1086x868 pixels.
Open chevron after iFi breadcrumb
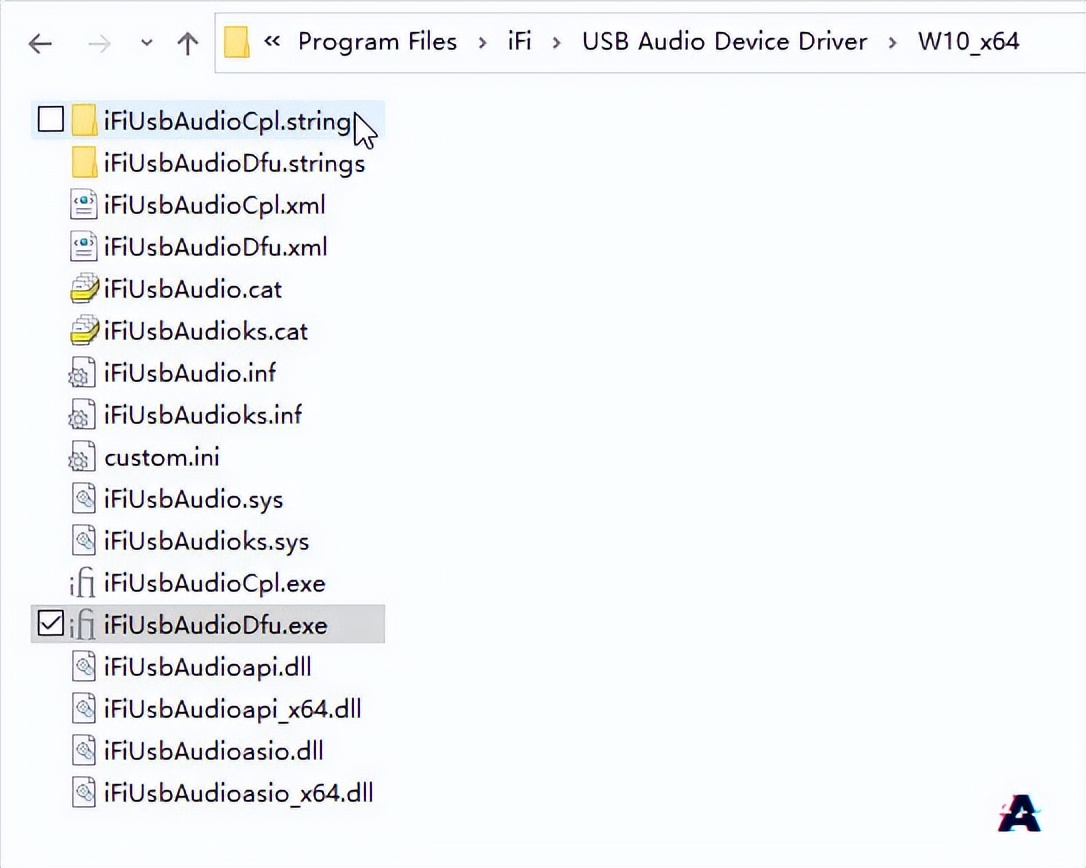[556, 43]
